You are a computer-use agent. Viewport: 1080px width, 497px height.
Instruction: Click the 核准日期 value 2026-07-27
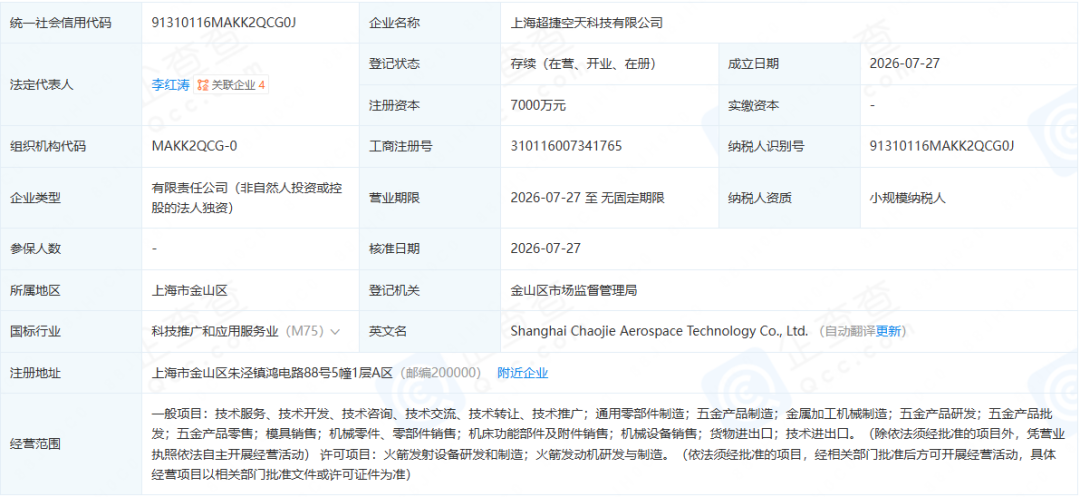point(545,248)
